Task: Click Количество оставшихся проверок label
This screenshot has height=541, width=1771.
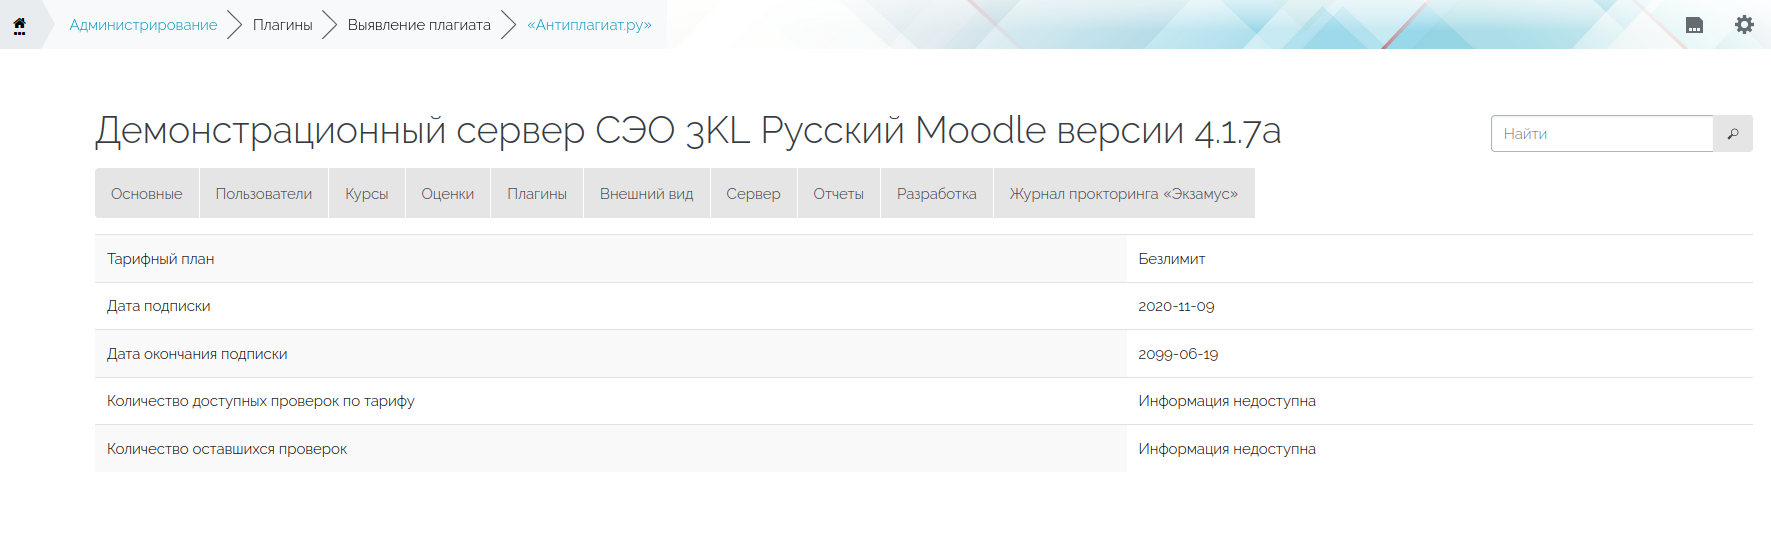Action: 227,449
